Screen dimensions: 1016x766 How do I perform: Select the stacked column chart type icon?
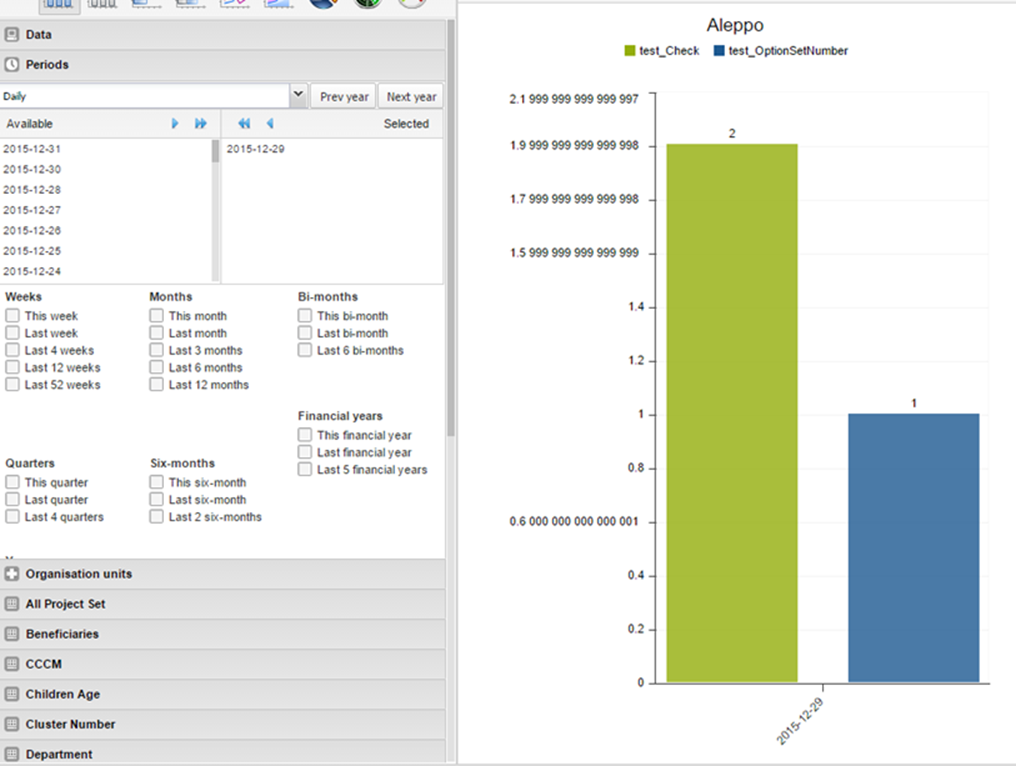[x=102, y=4]
